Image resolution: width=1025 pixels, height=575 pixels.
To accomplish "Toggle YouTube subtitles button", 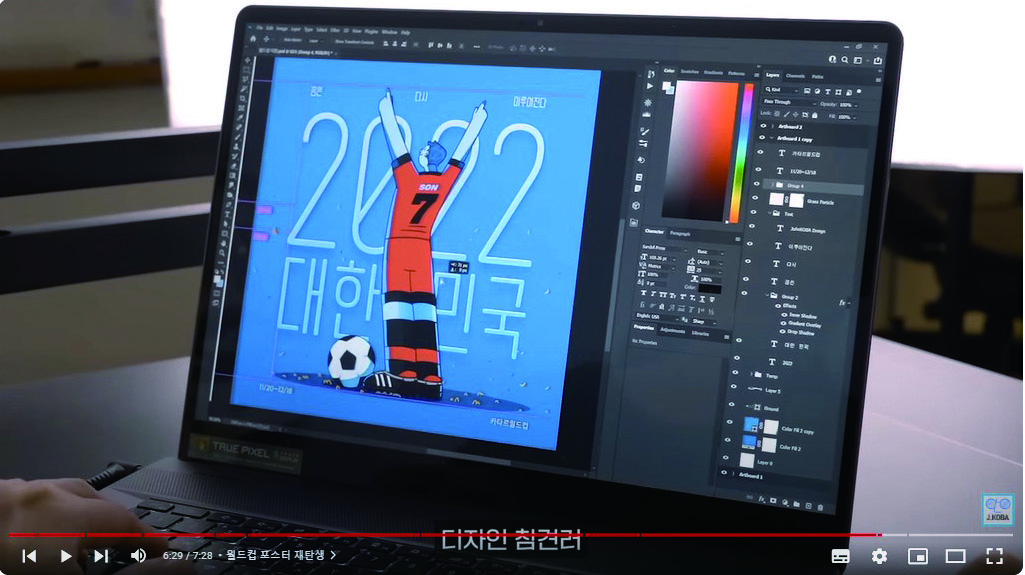I will [x=841, y=556].
